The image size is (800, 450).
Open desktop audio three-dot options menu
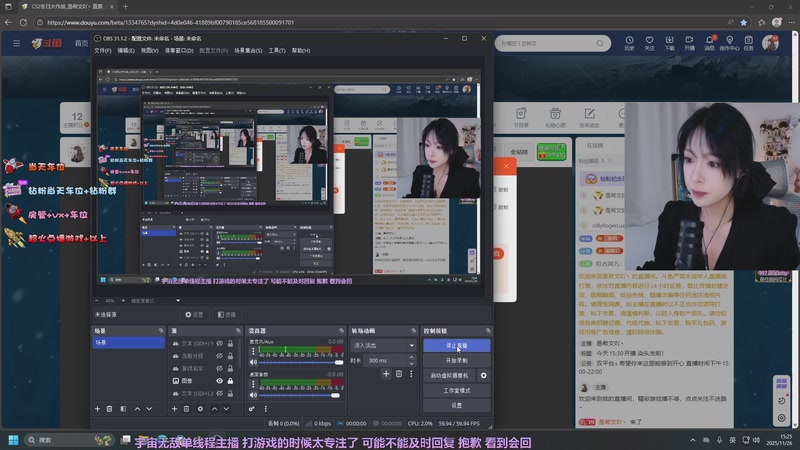pos(253,384)
